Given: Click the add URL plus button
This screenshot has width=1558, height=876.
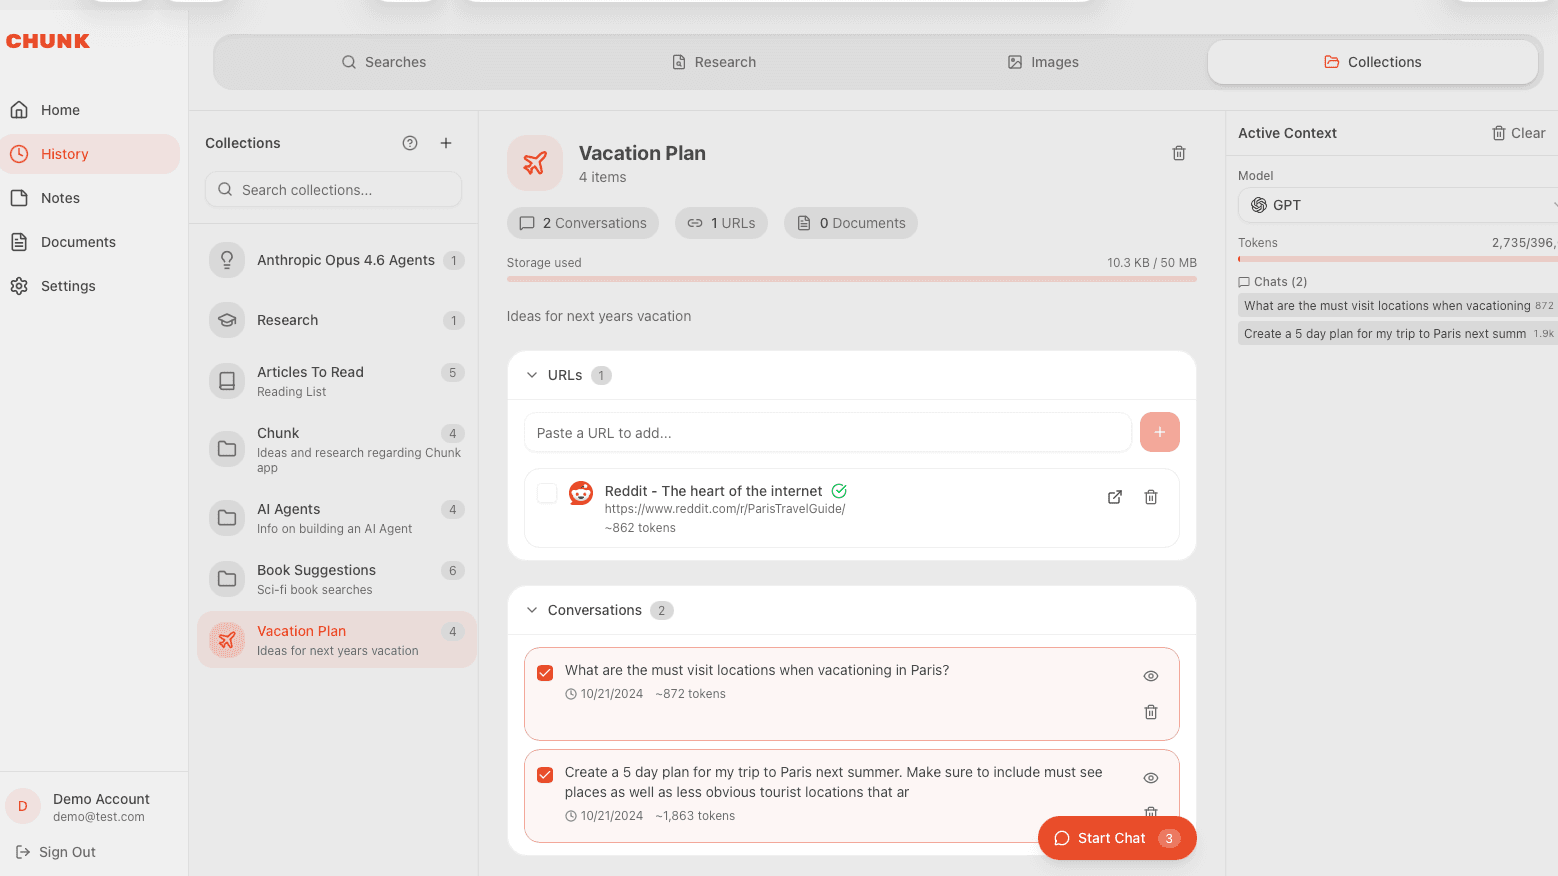Looking at the screenshot, I should coord(1159,432).
